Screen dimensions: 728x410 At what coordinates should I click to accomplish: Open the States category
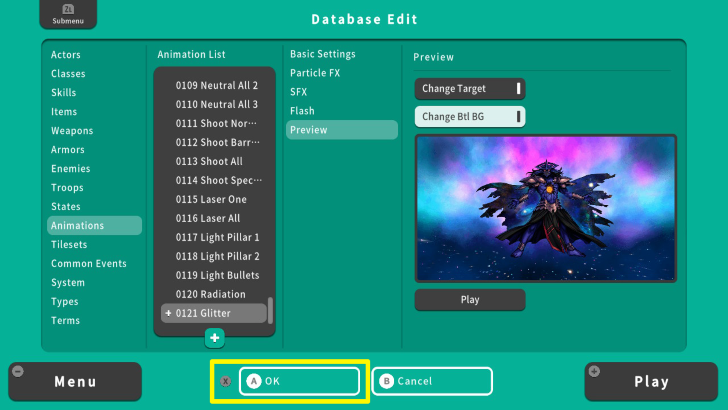tap(65, 207)
